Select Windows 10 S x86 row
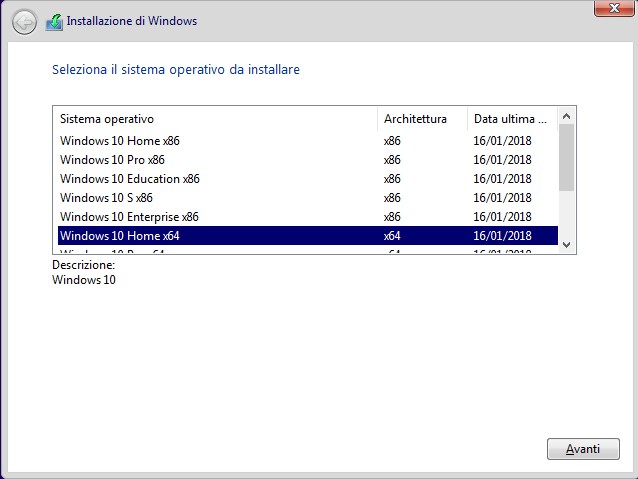638x479 pixels. tap(308, 198)
